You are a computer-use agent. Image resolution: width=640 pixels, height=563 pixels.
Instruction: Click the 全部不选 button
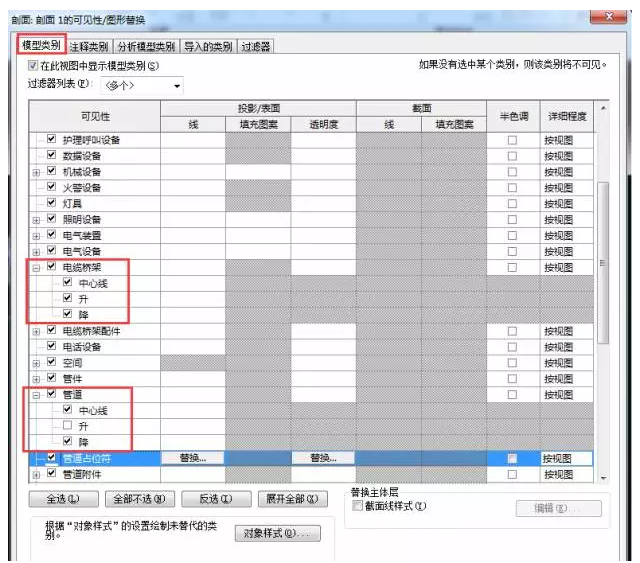tap(140, 499)
